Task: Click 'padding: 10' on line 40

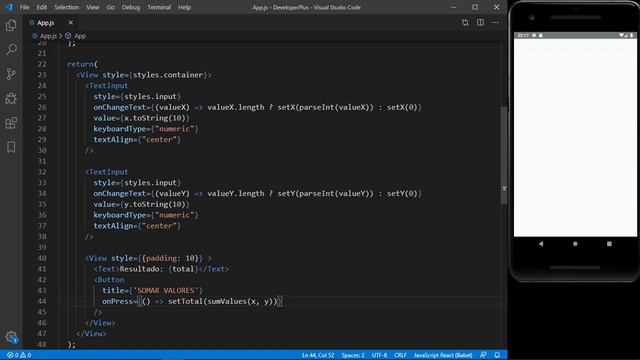Action: tap(171, 258)
